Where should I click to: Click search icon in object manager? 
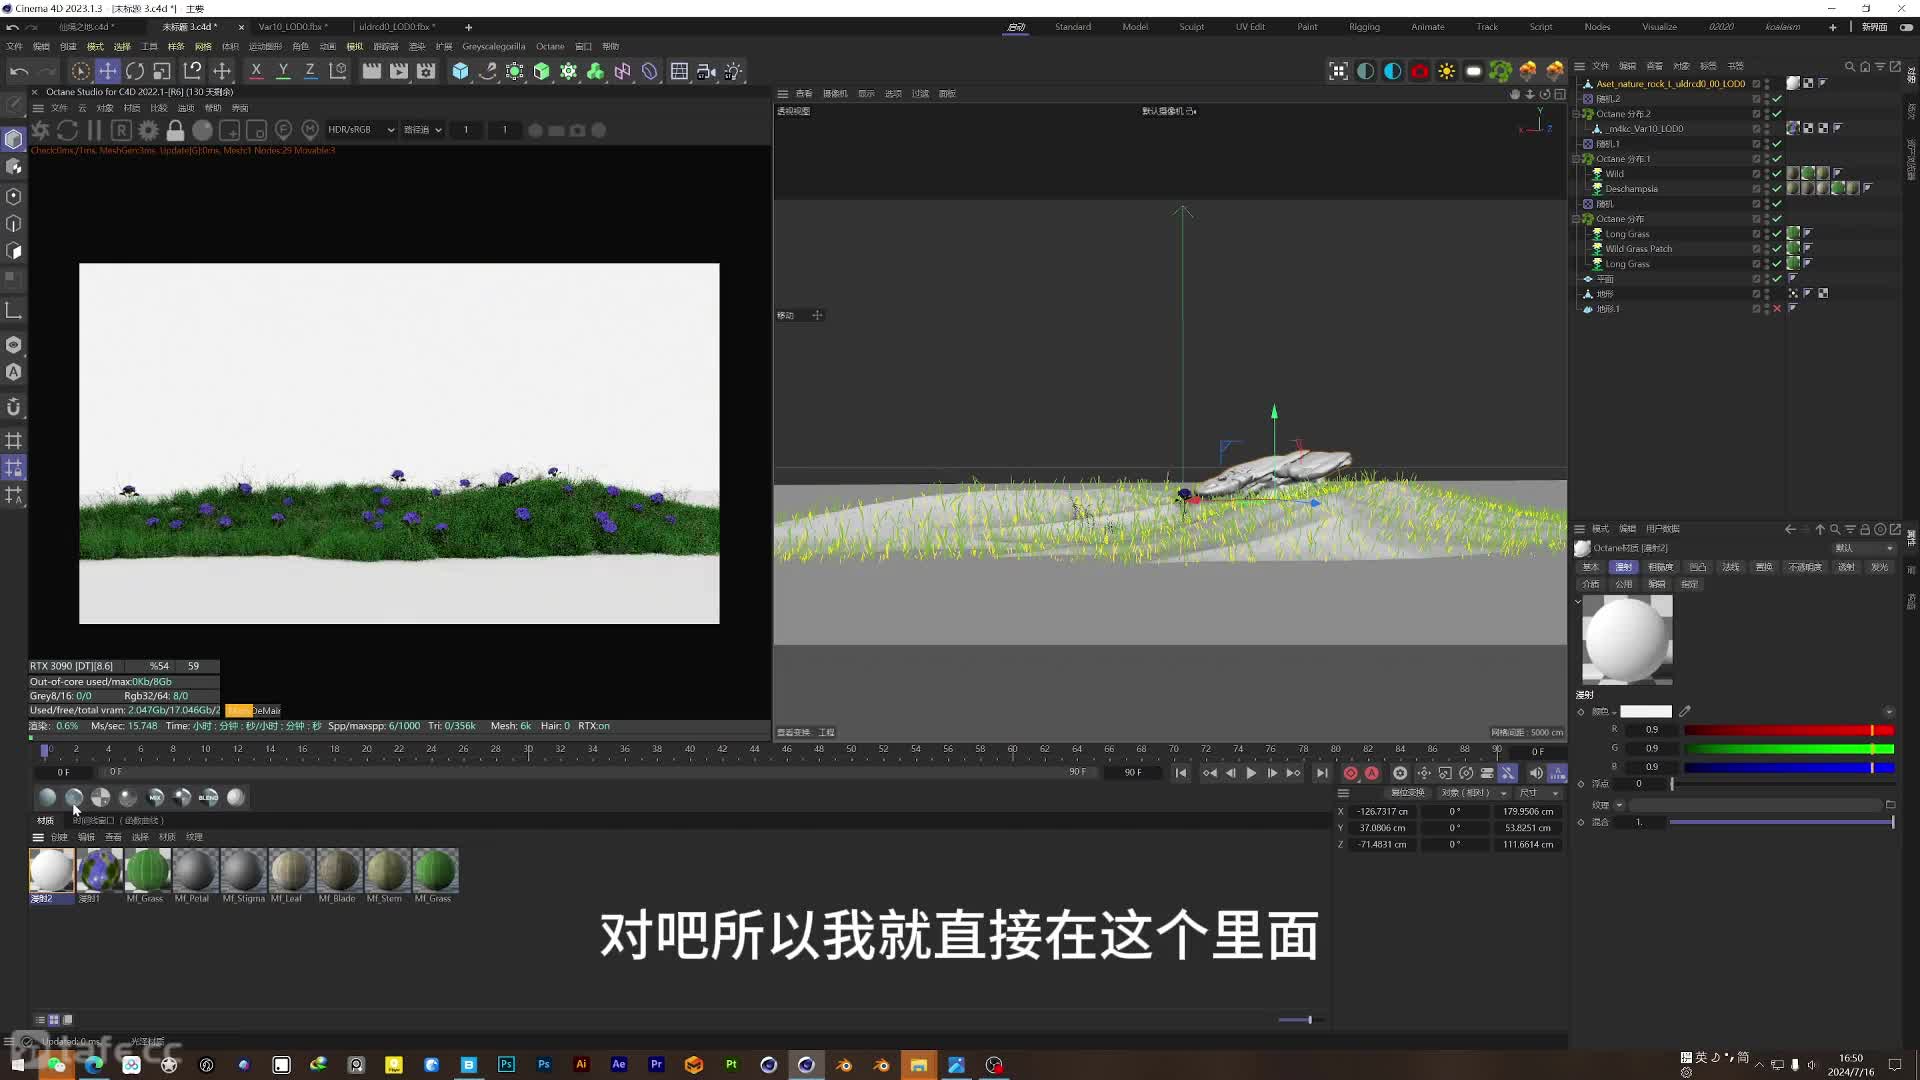click(x=1849, y=66)
